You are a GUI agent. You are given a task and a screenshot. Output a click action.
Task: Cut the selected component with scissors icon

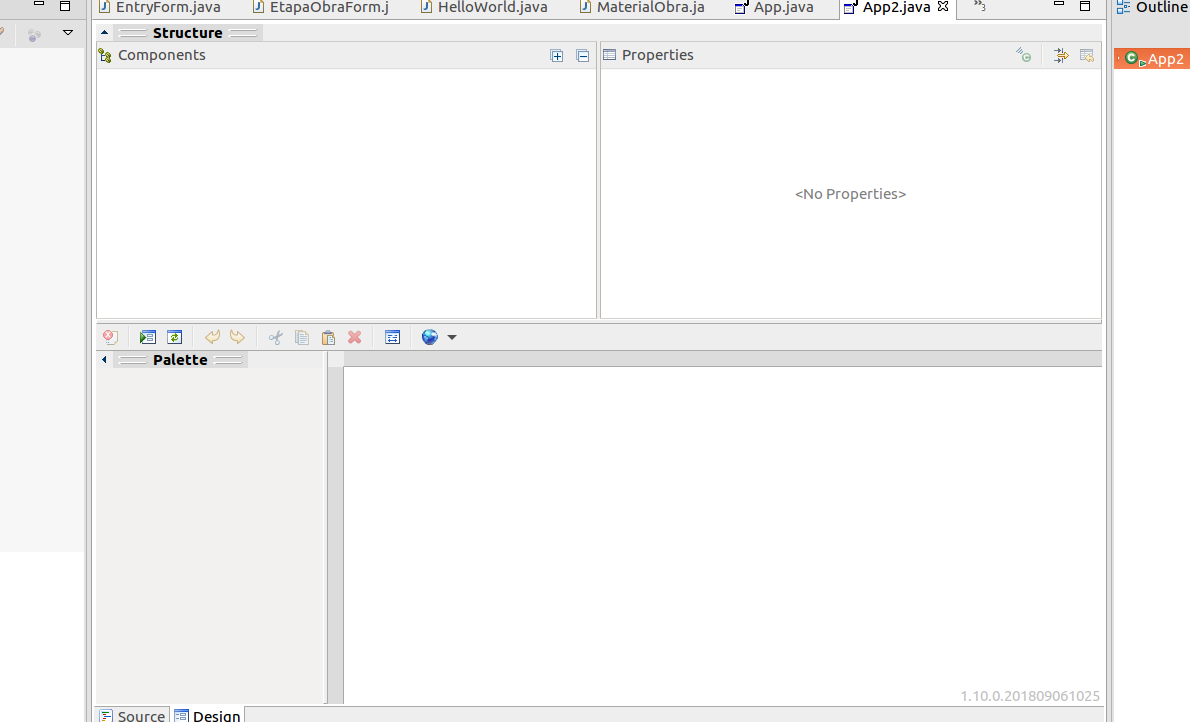[x=275, y=337]
